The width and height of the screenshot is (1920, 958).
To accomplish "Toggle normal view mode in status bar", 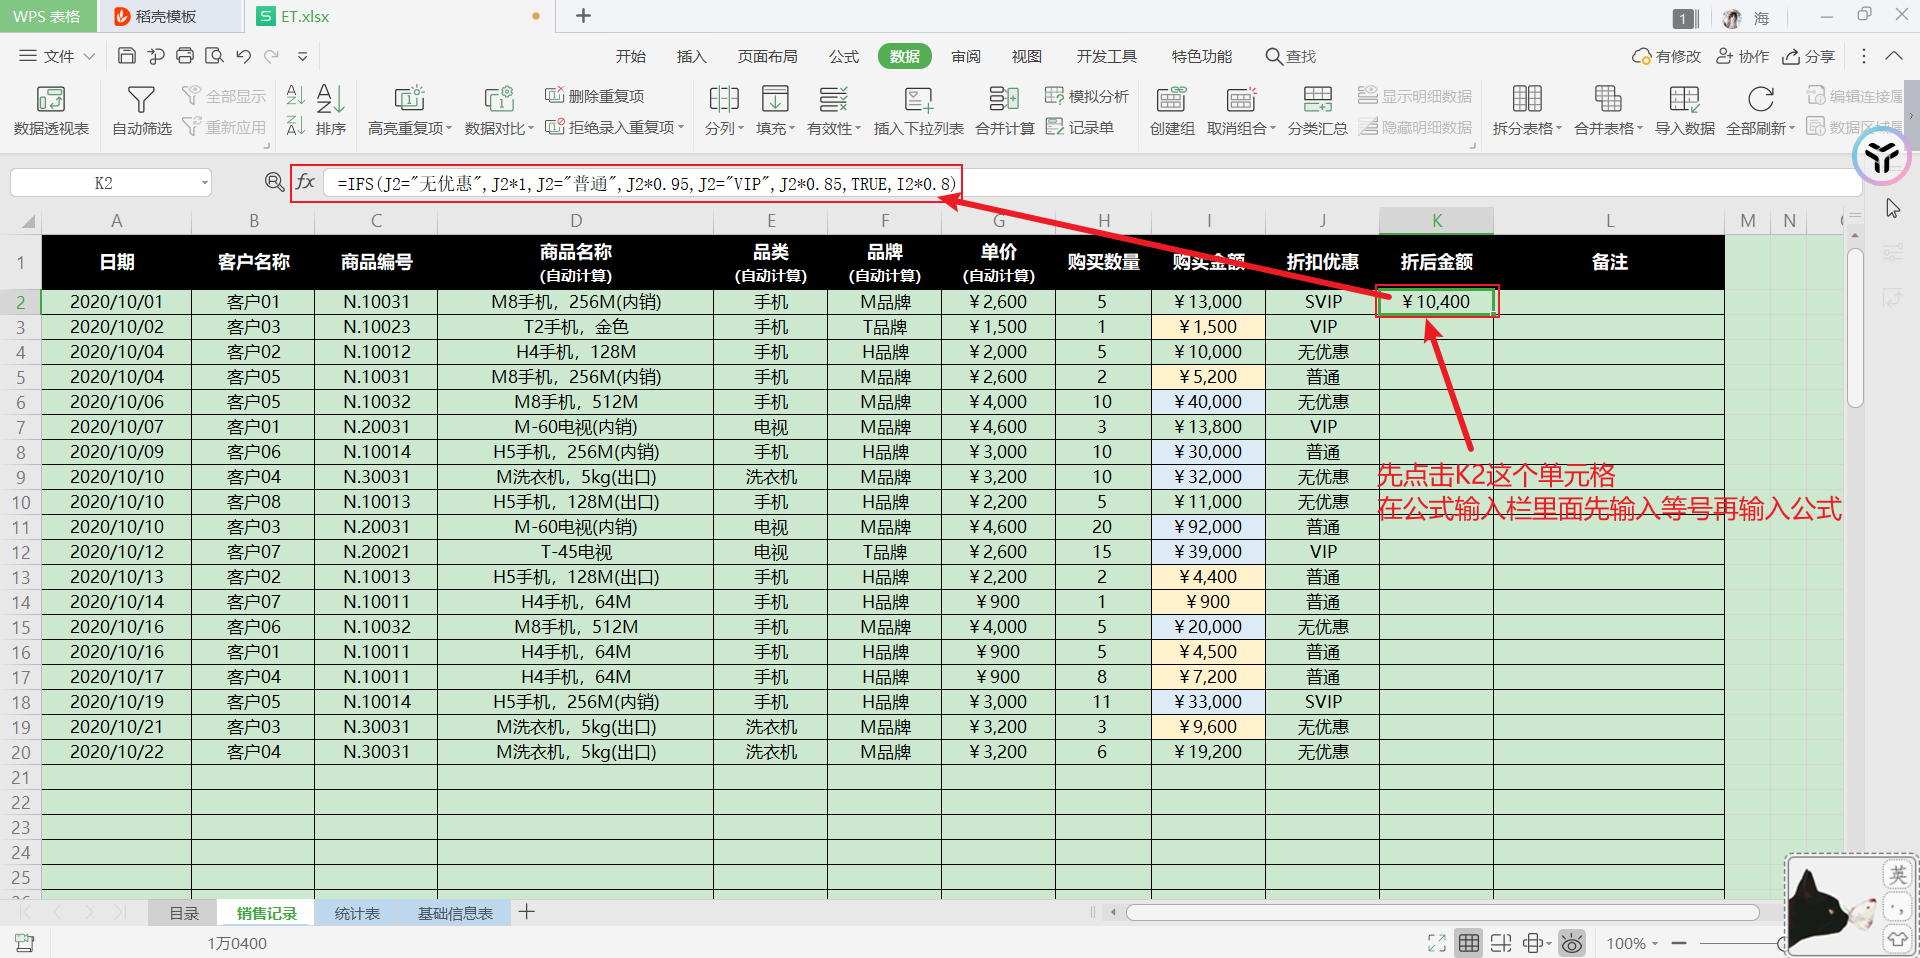I will point(1468,943).
